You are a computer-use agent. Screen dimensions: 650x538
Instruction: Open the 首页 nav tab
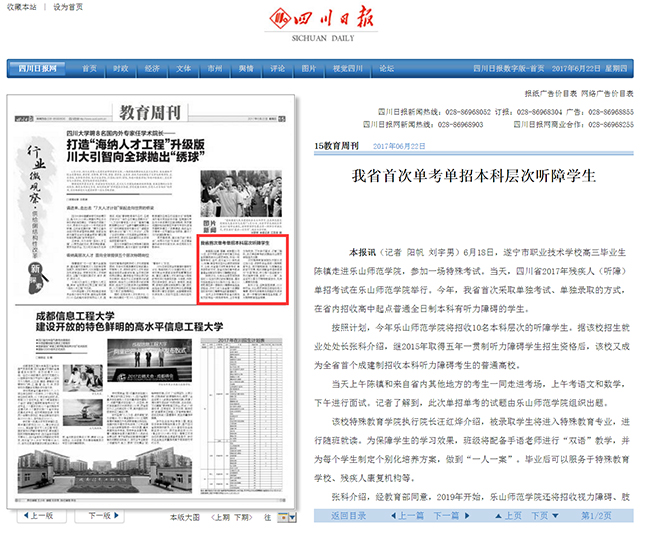(x=90, y=68)
